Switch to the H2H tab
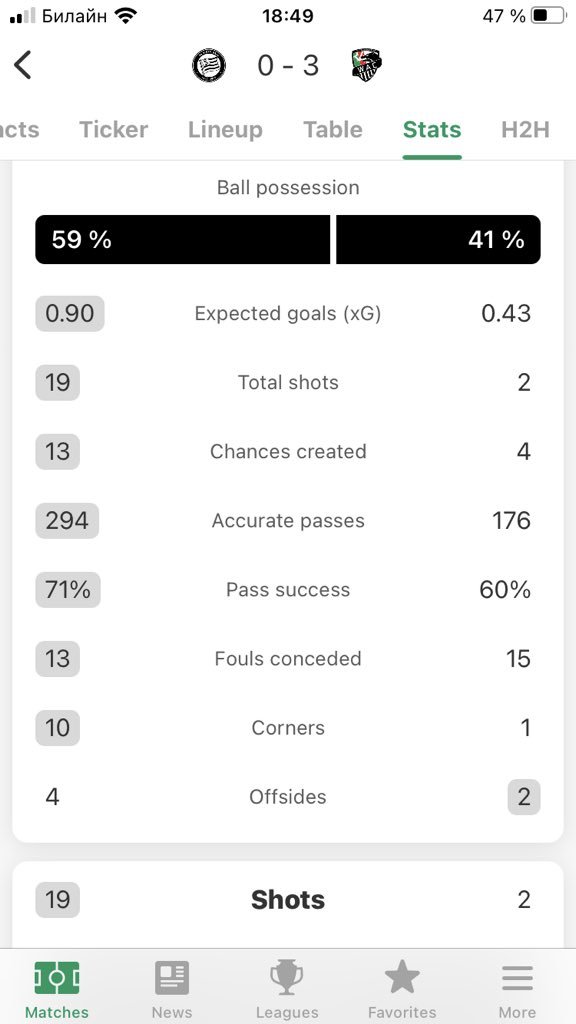576x1024 pixels. (525, 129)
